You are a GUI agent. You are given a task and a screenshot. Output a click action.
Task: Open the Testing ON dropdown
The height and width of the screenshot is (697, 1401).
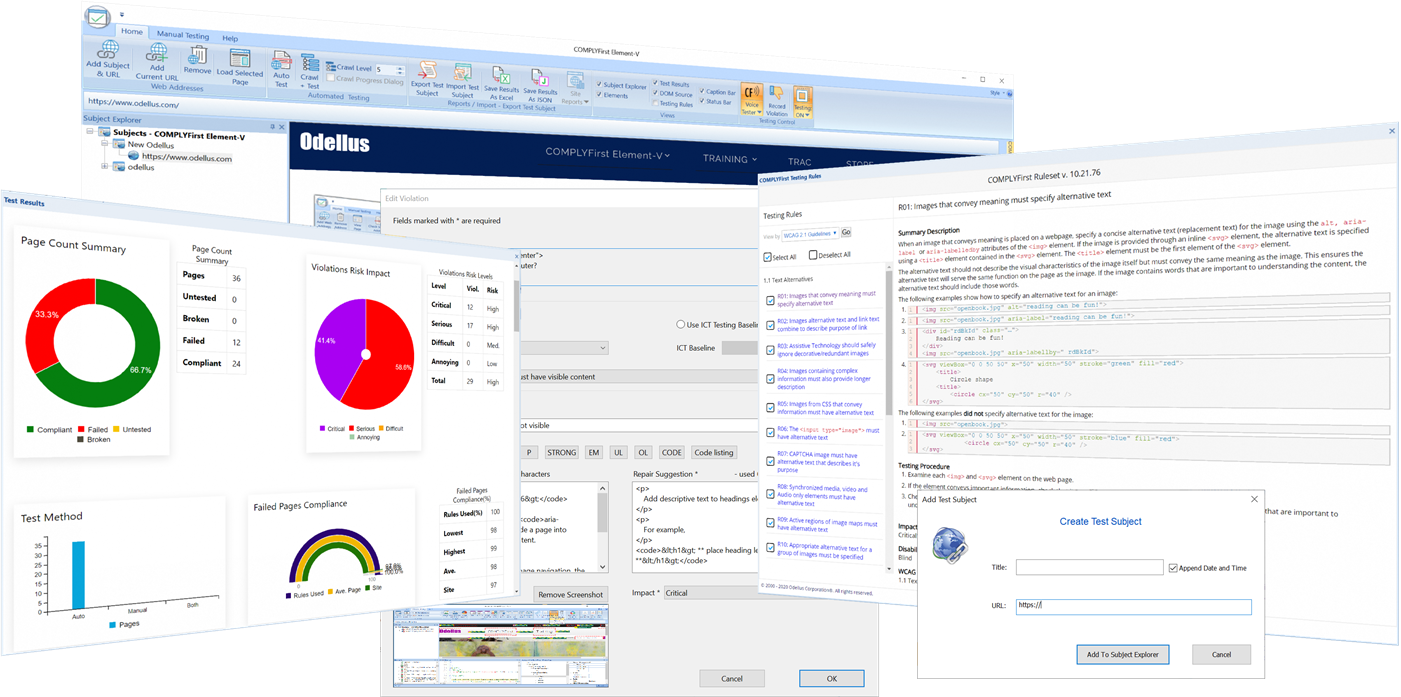[x=802, y=102]
